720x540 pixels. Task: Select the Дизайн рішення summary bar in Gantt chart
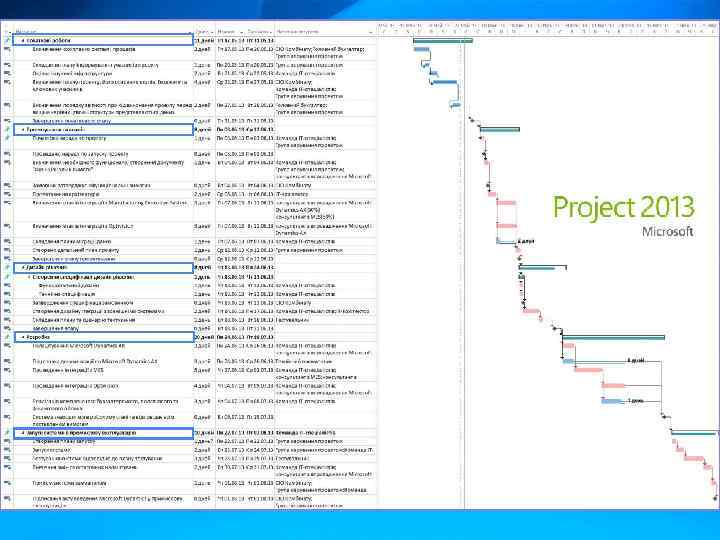tap(542, 267)
